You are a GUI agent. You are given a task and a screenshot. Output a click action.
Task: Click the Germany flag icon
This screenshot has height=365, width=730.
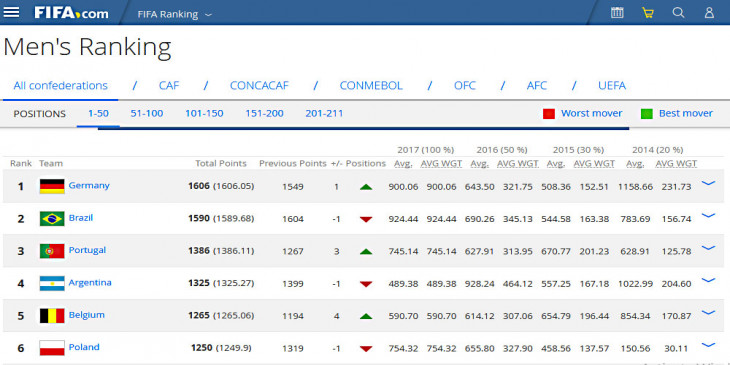(52, 186)
